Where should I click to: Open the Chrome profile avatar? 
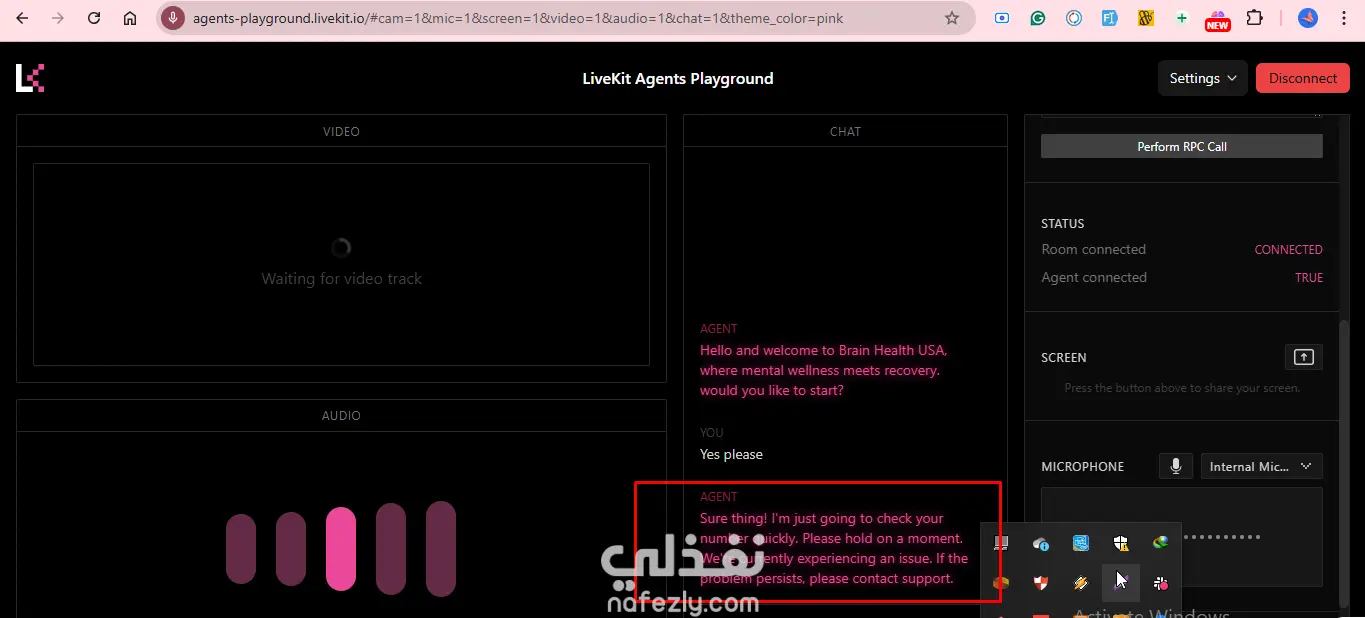point(1308,18)
